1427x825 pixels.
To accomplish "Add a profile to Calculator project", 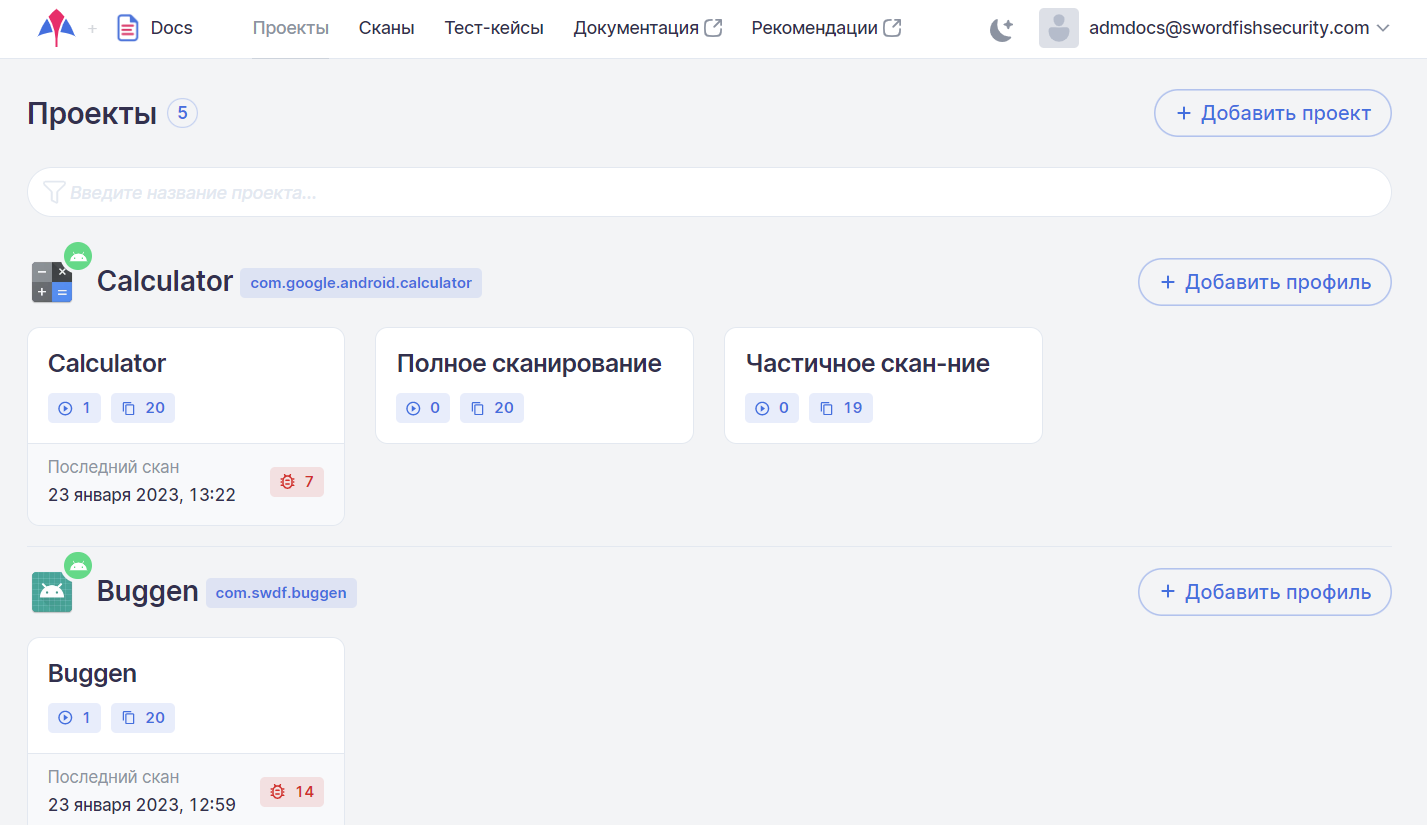I will [1265, 282].
